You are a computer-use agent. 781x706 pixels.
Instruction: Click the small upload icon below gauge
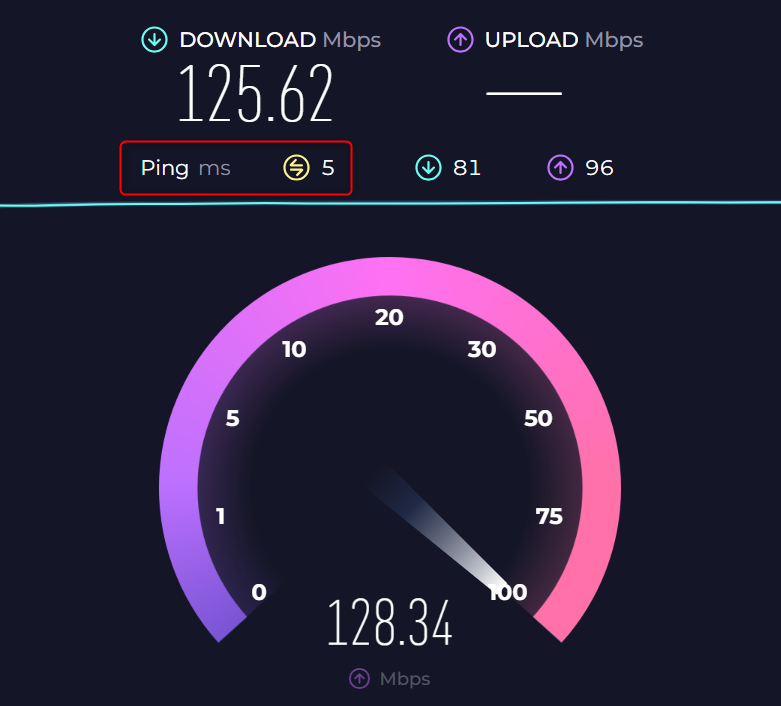(x=359, y=679)
